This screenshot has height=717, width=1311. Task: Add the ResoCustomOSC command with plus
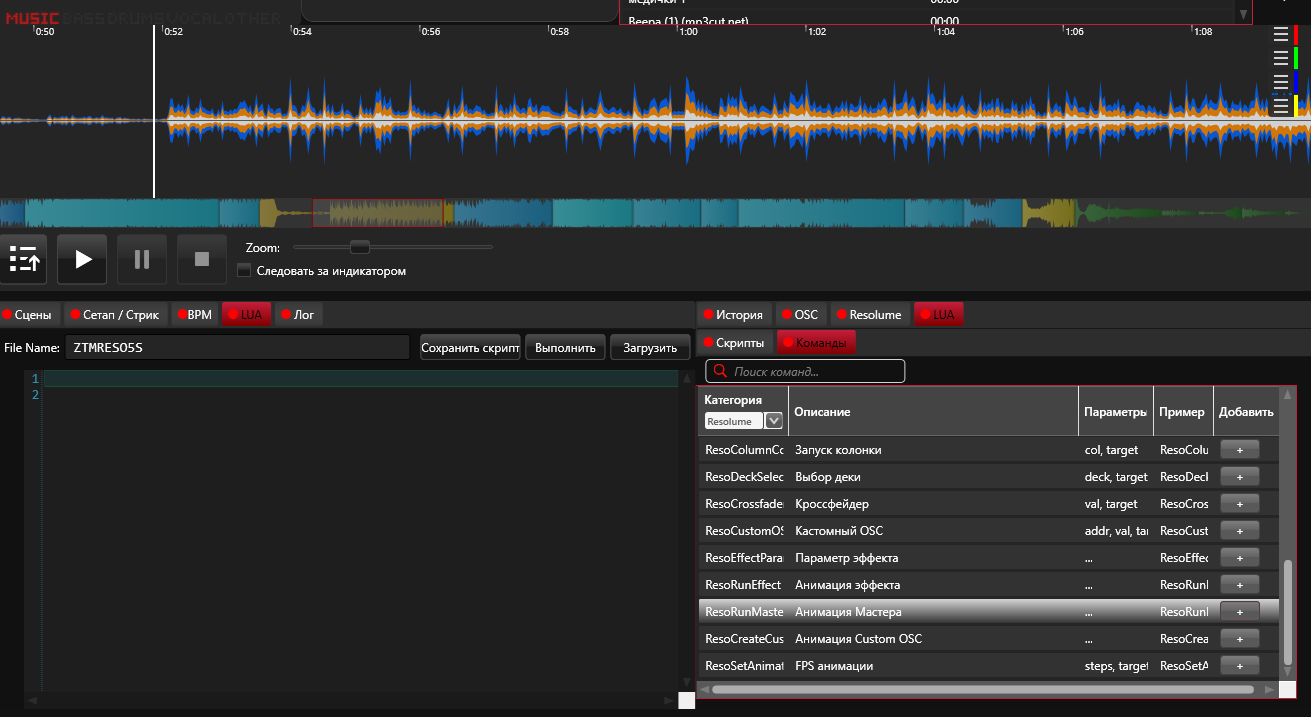[x=1240, y=531]
